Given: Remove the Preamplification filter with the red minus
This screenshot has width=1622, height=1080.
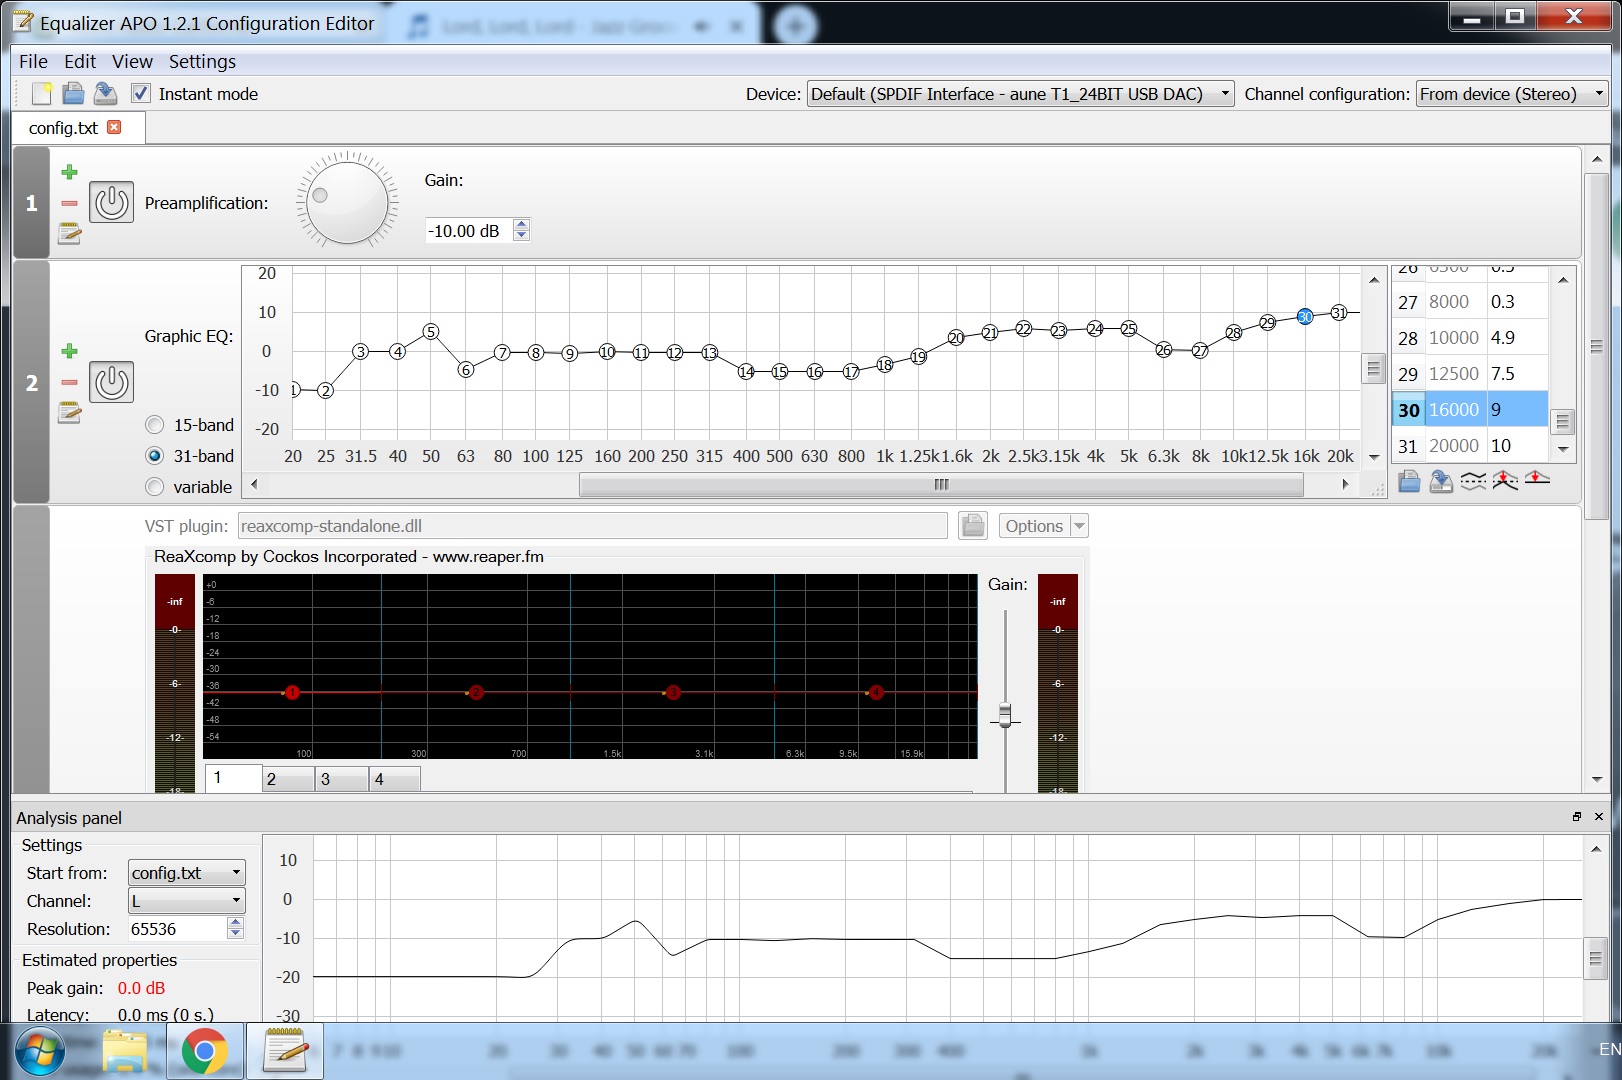Looking at the screenshot, I should (69, 203).
